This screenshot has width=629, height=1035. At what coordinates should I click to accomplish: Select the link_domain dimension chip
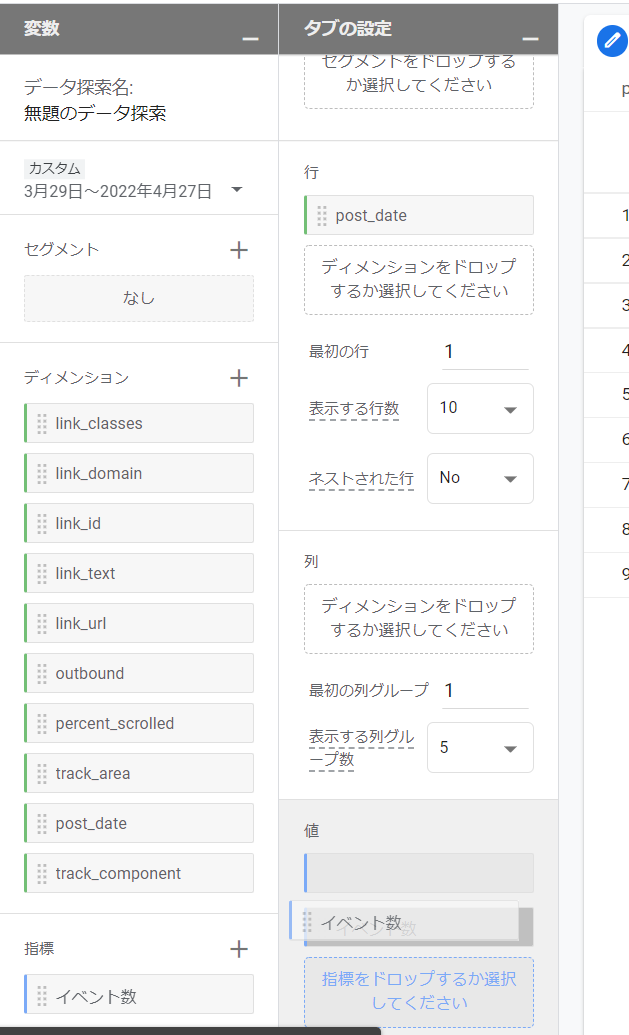click(x=139, y=473)
